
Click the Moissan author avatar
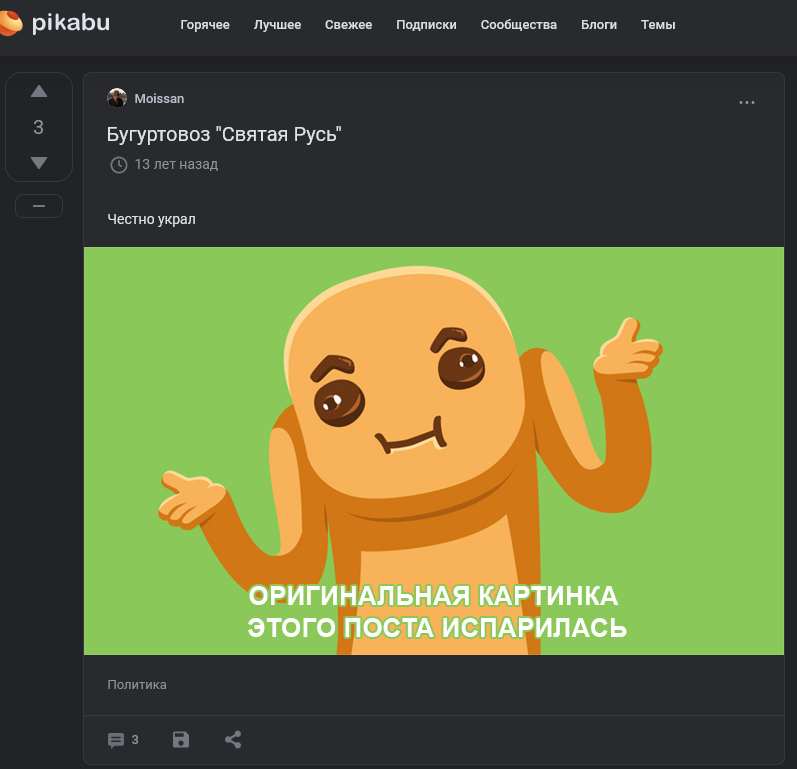117,98
